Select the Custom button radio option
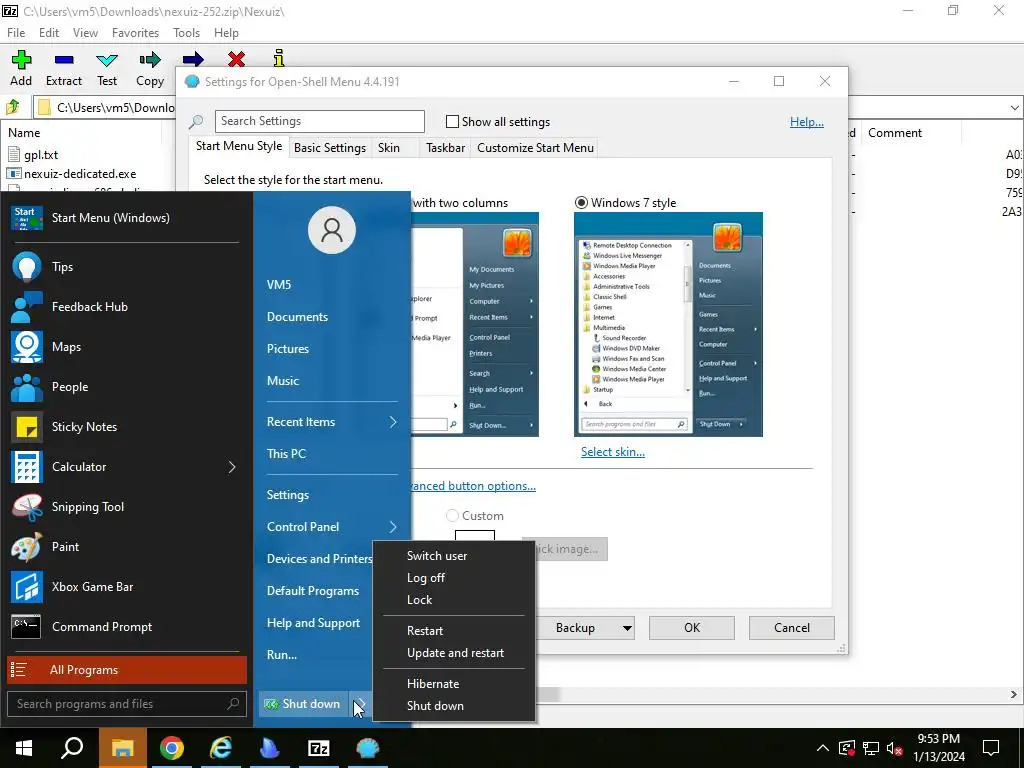The image size is (1024, 768). pyautogui.click(x=452, y=516)
